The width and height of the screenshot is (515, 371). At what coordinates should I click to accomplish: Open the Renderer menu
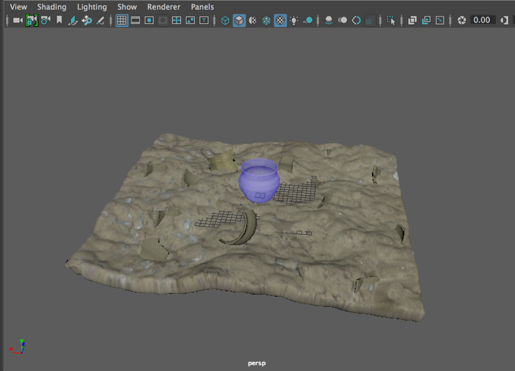[x=164, y=7]
